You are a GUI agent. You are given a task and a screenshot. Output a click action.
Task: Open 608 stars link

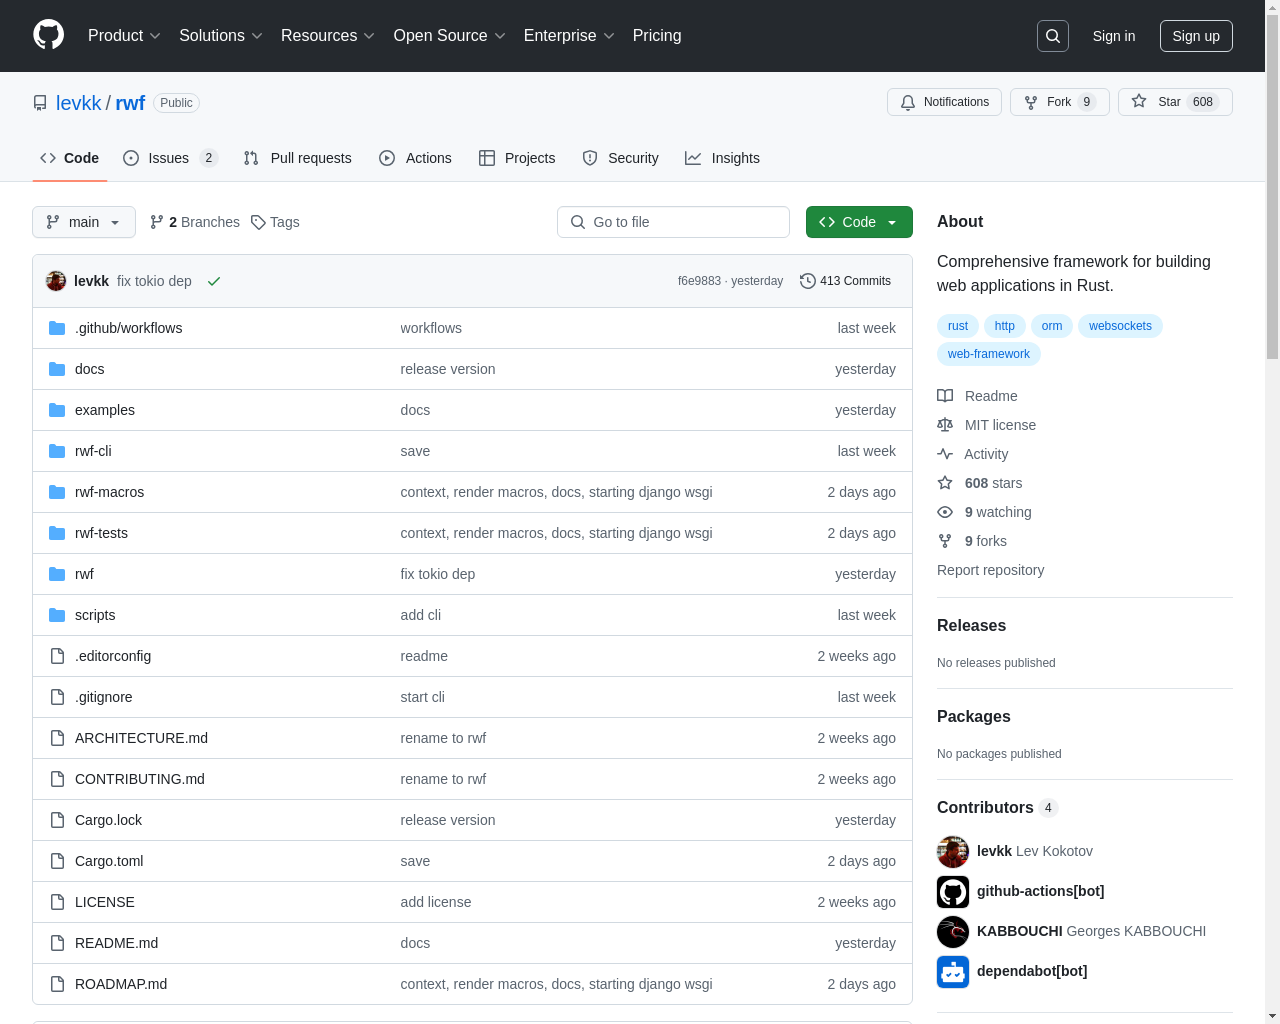coord(980,483)
